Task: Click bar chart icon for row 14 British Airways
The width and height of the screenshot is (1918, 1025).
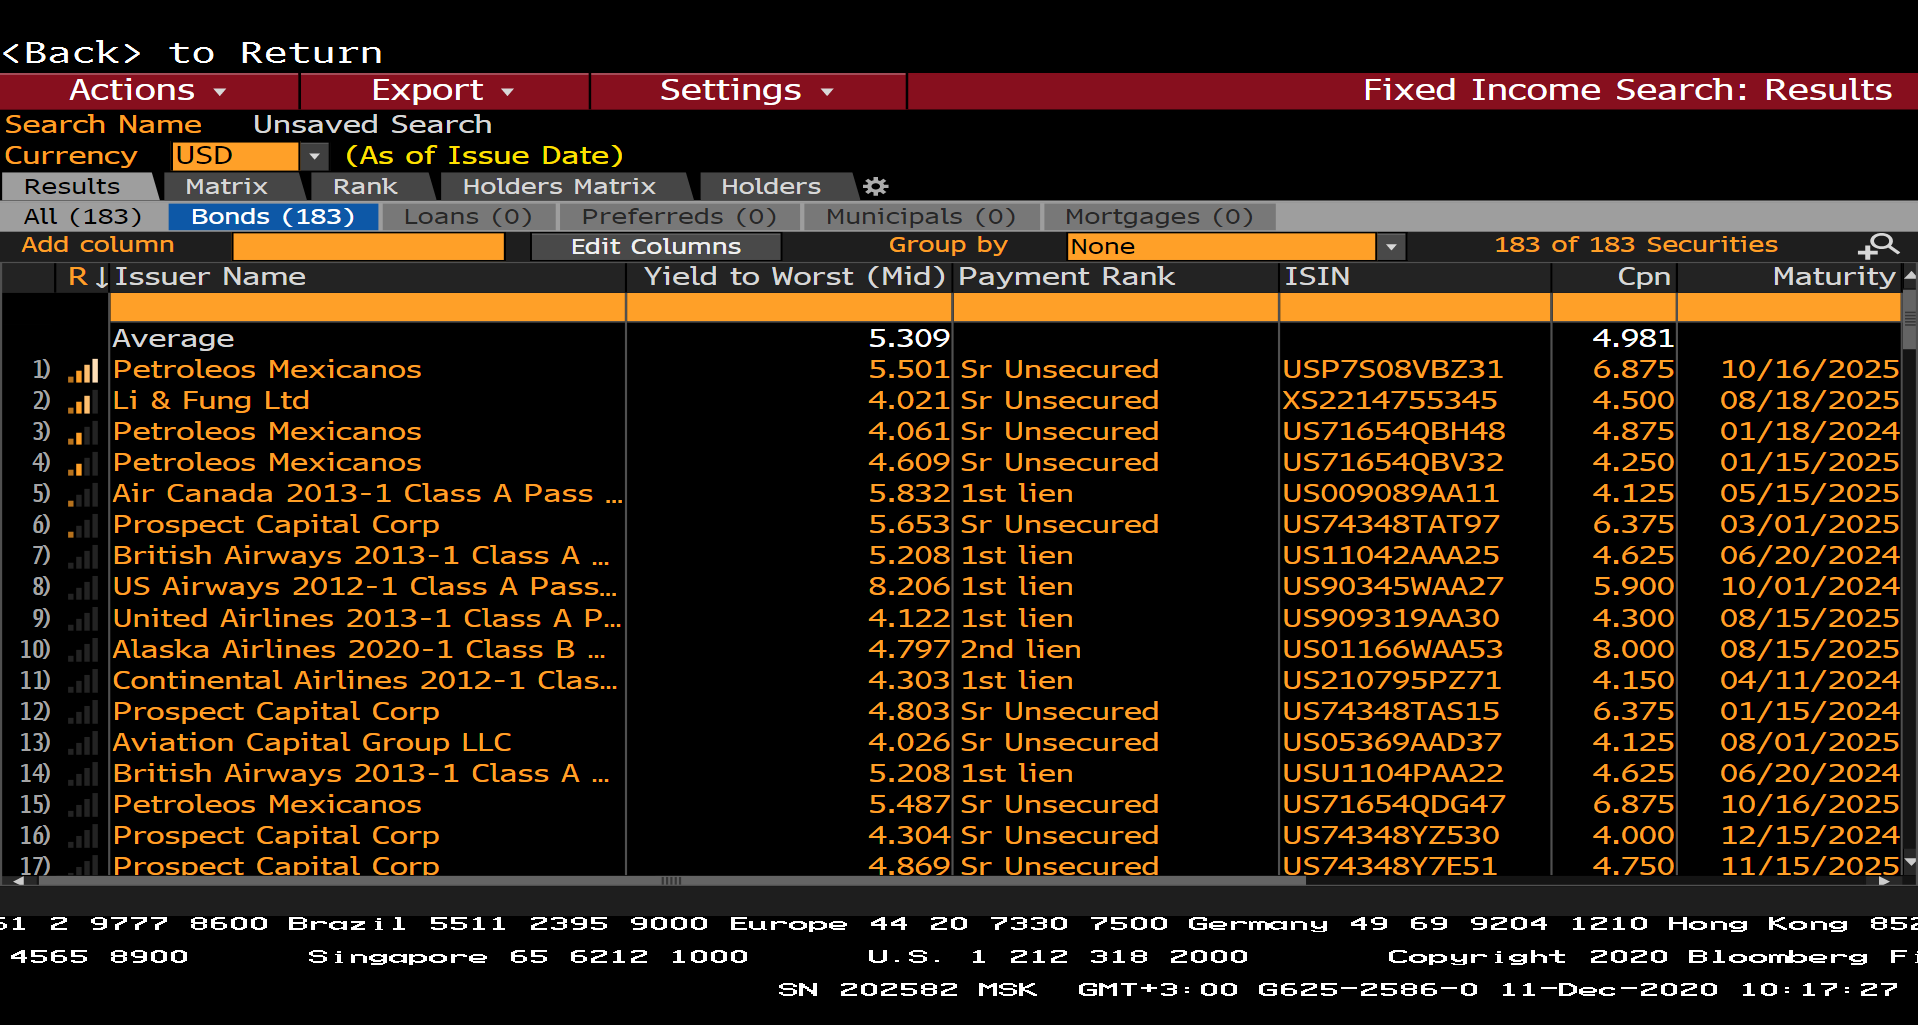Action: click(x=83, y=775)
